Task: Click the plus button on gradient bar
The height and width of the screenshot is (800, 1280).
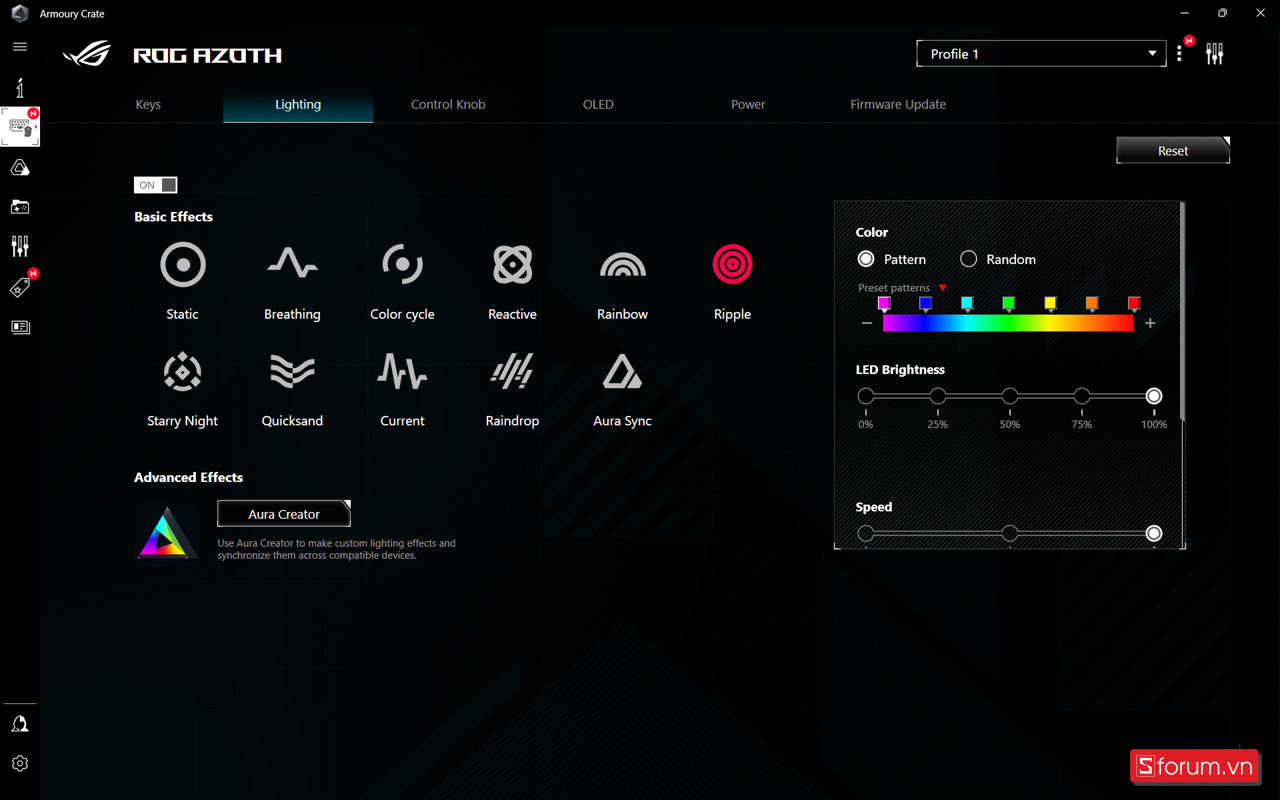Action: click(1150, 323)
